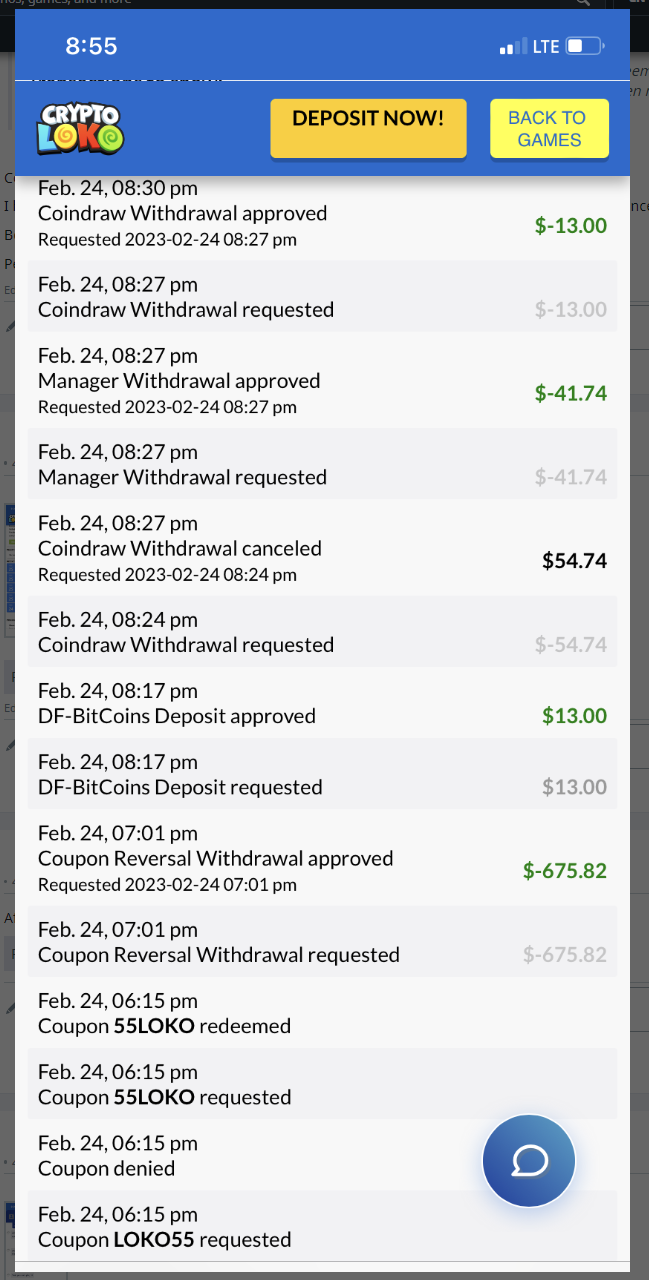Click the Coupon denied entry
649x1280 pixels.
tap(106, 1168)
